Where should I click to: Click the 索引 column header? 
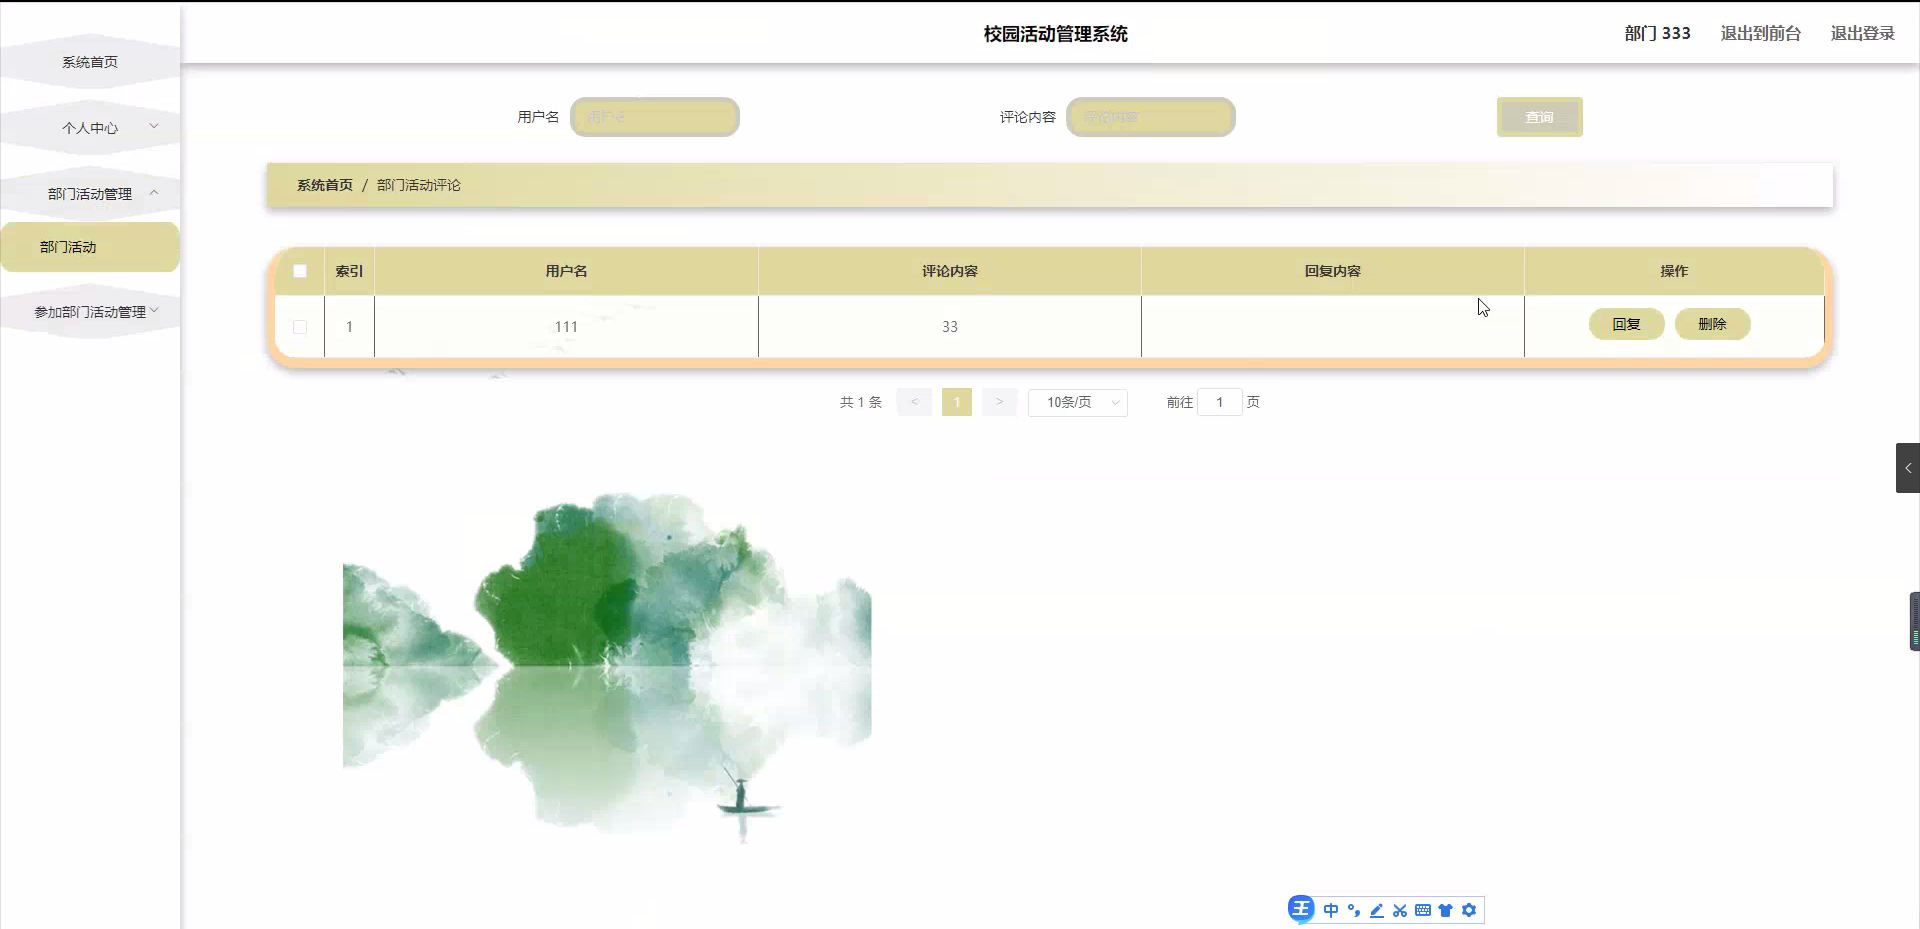click(349, 271)
